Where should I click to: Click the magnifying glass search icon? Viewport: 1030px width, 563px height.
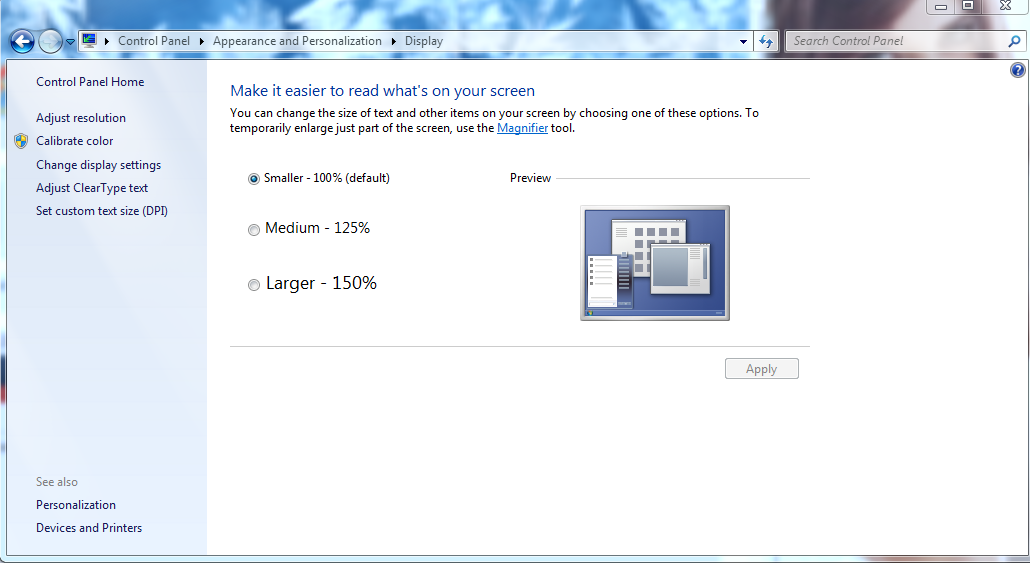coord(1014,41)
